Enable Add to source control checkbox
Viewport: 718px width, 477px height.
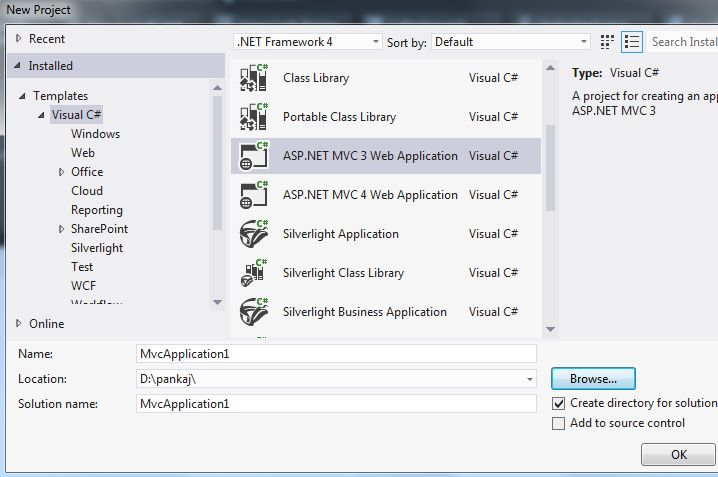coord(558,423)
